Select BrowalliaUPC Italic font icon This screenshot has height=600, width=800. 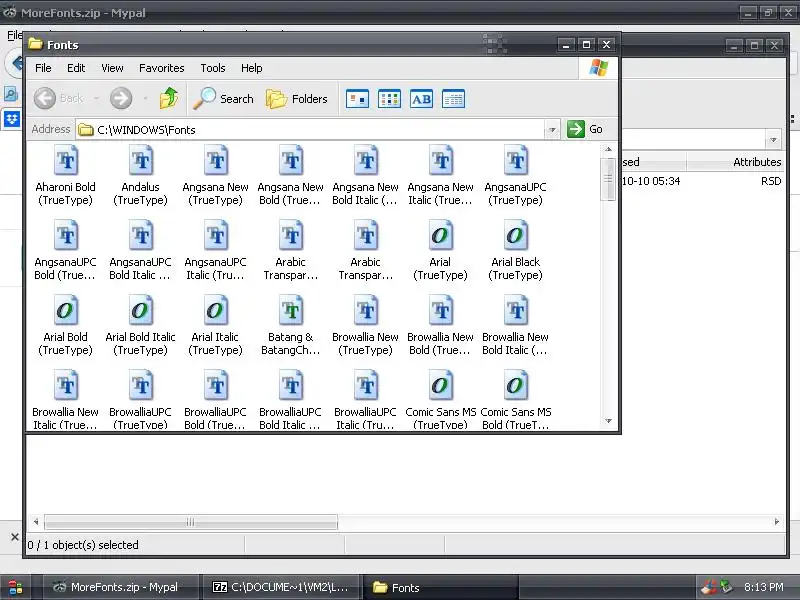pos(366,385)
